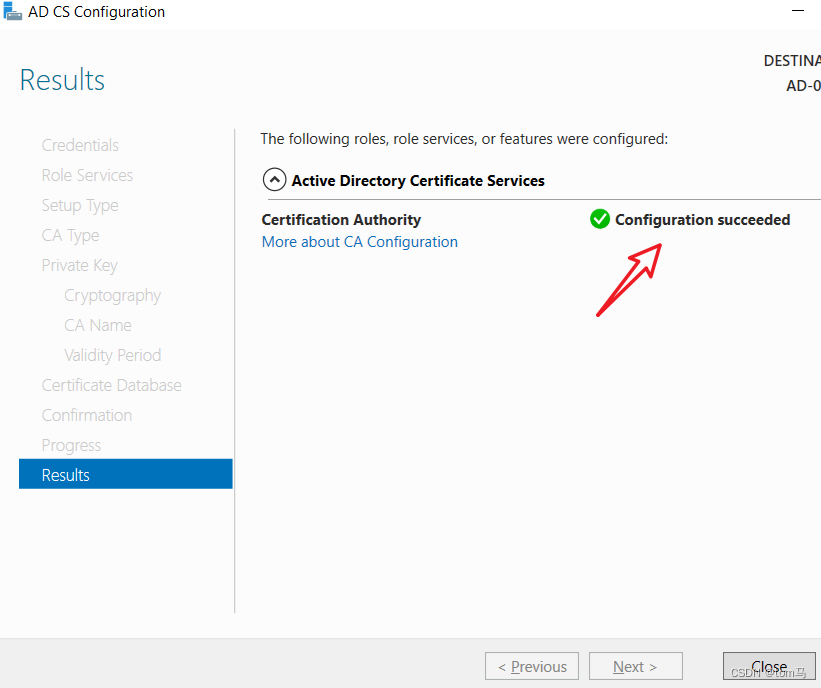Open the More about CA Configuration link

pyautogui.click(x=359, y=242)
